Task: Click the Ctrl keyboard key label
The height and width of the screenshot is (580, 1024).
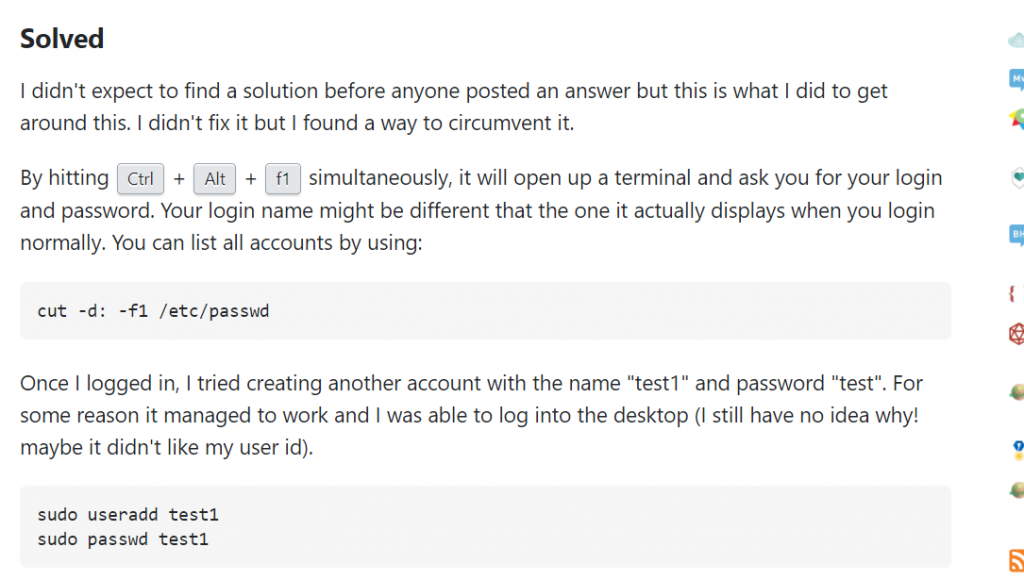Action: (140, 178)
